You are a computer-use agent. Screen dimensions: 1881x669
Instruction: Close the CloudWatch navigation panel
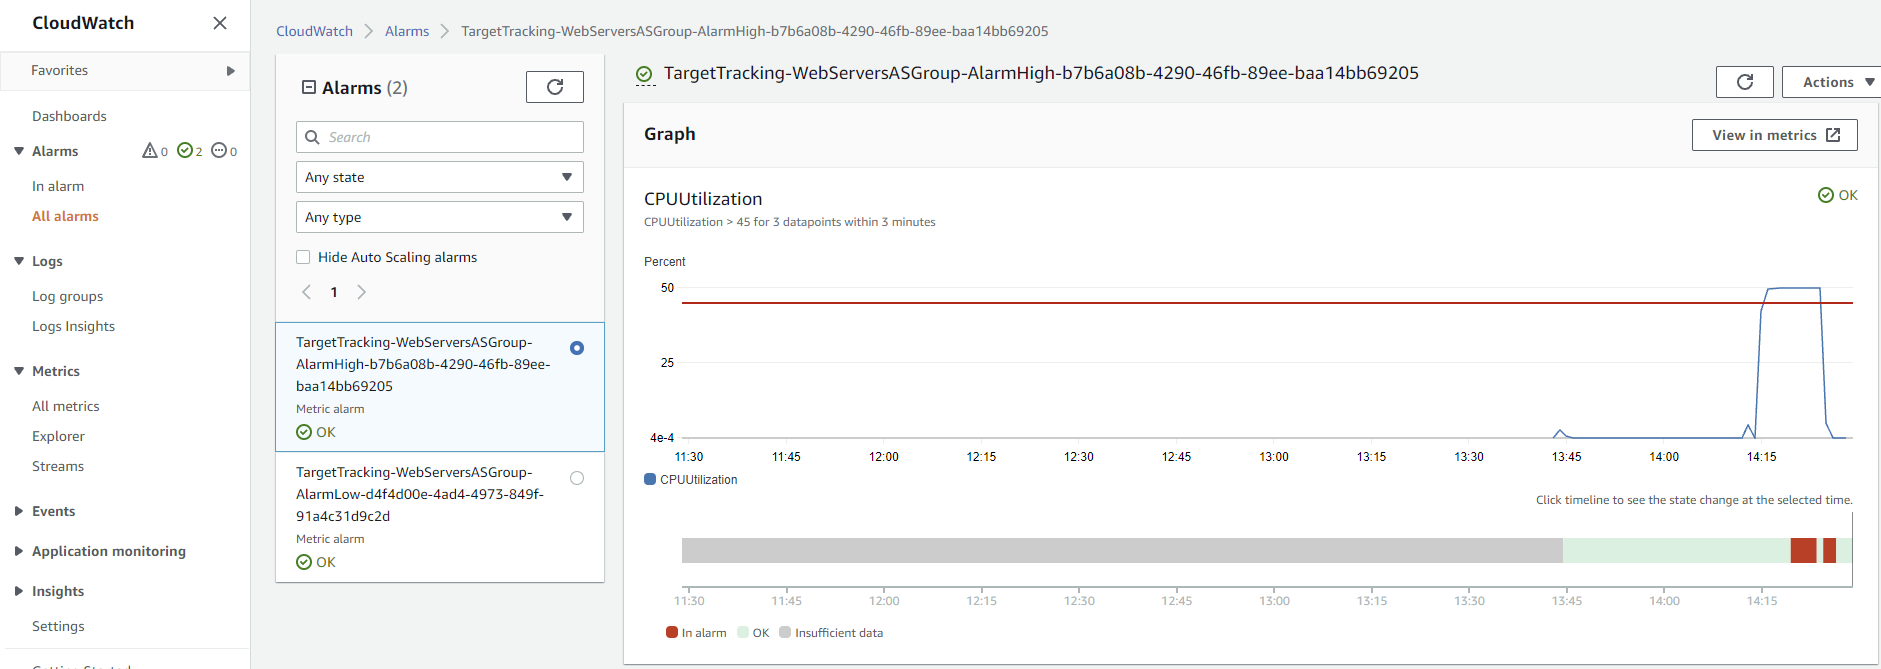coord(220,23)
